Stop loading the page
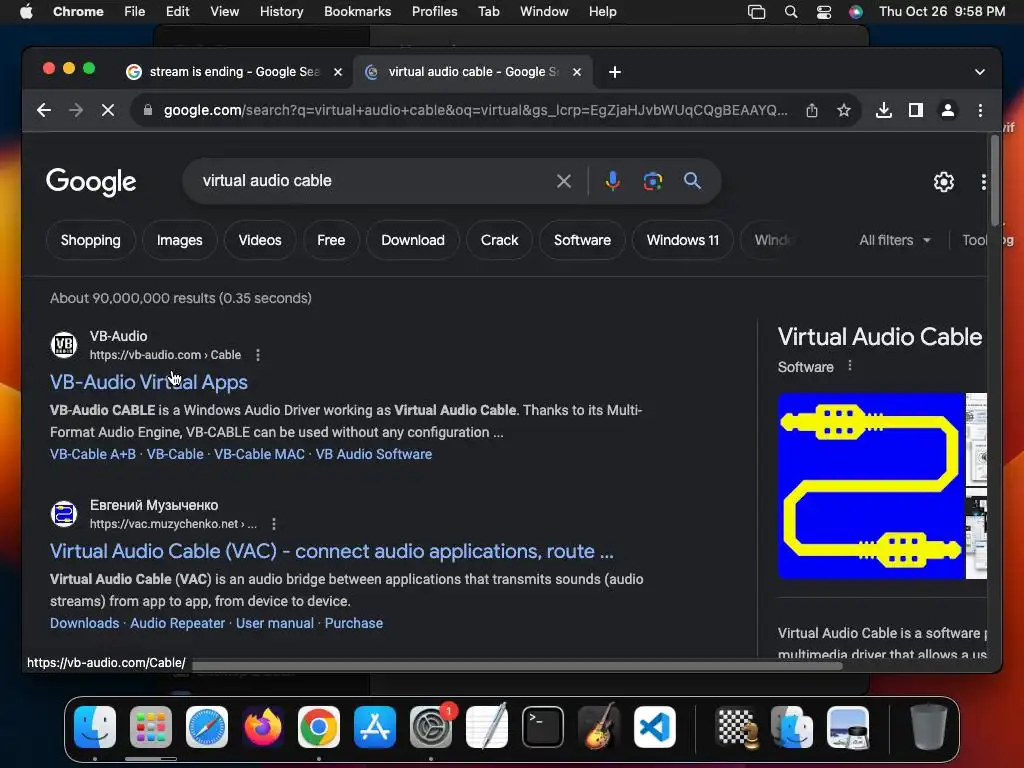 [108, 110]
